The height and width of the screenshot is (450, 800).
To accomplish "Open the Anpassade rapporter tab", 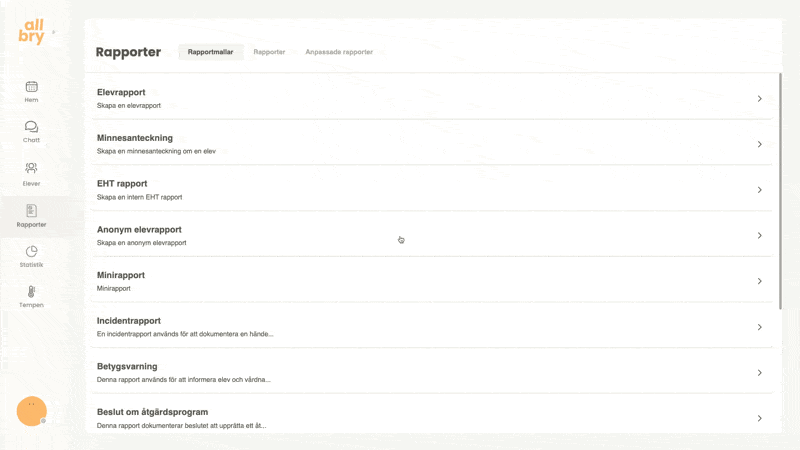I will click(x=339, y=52).
